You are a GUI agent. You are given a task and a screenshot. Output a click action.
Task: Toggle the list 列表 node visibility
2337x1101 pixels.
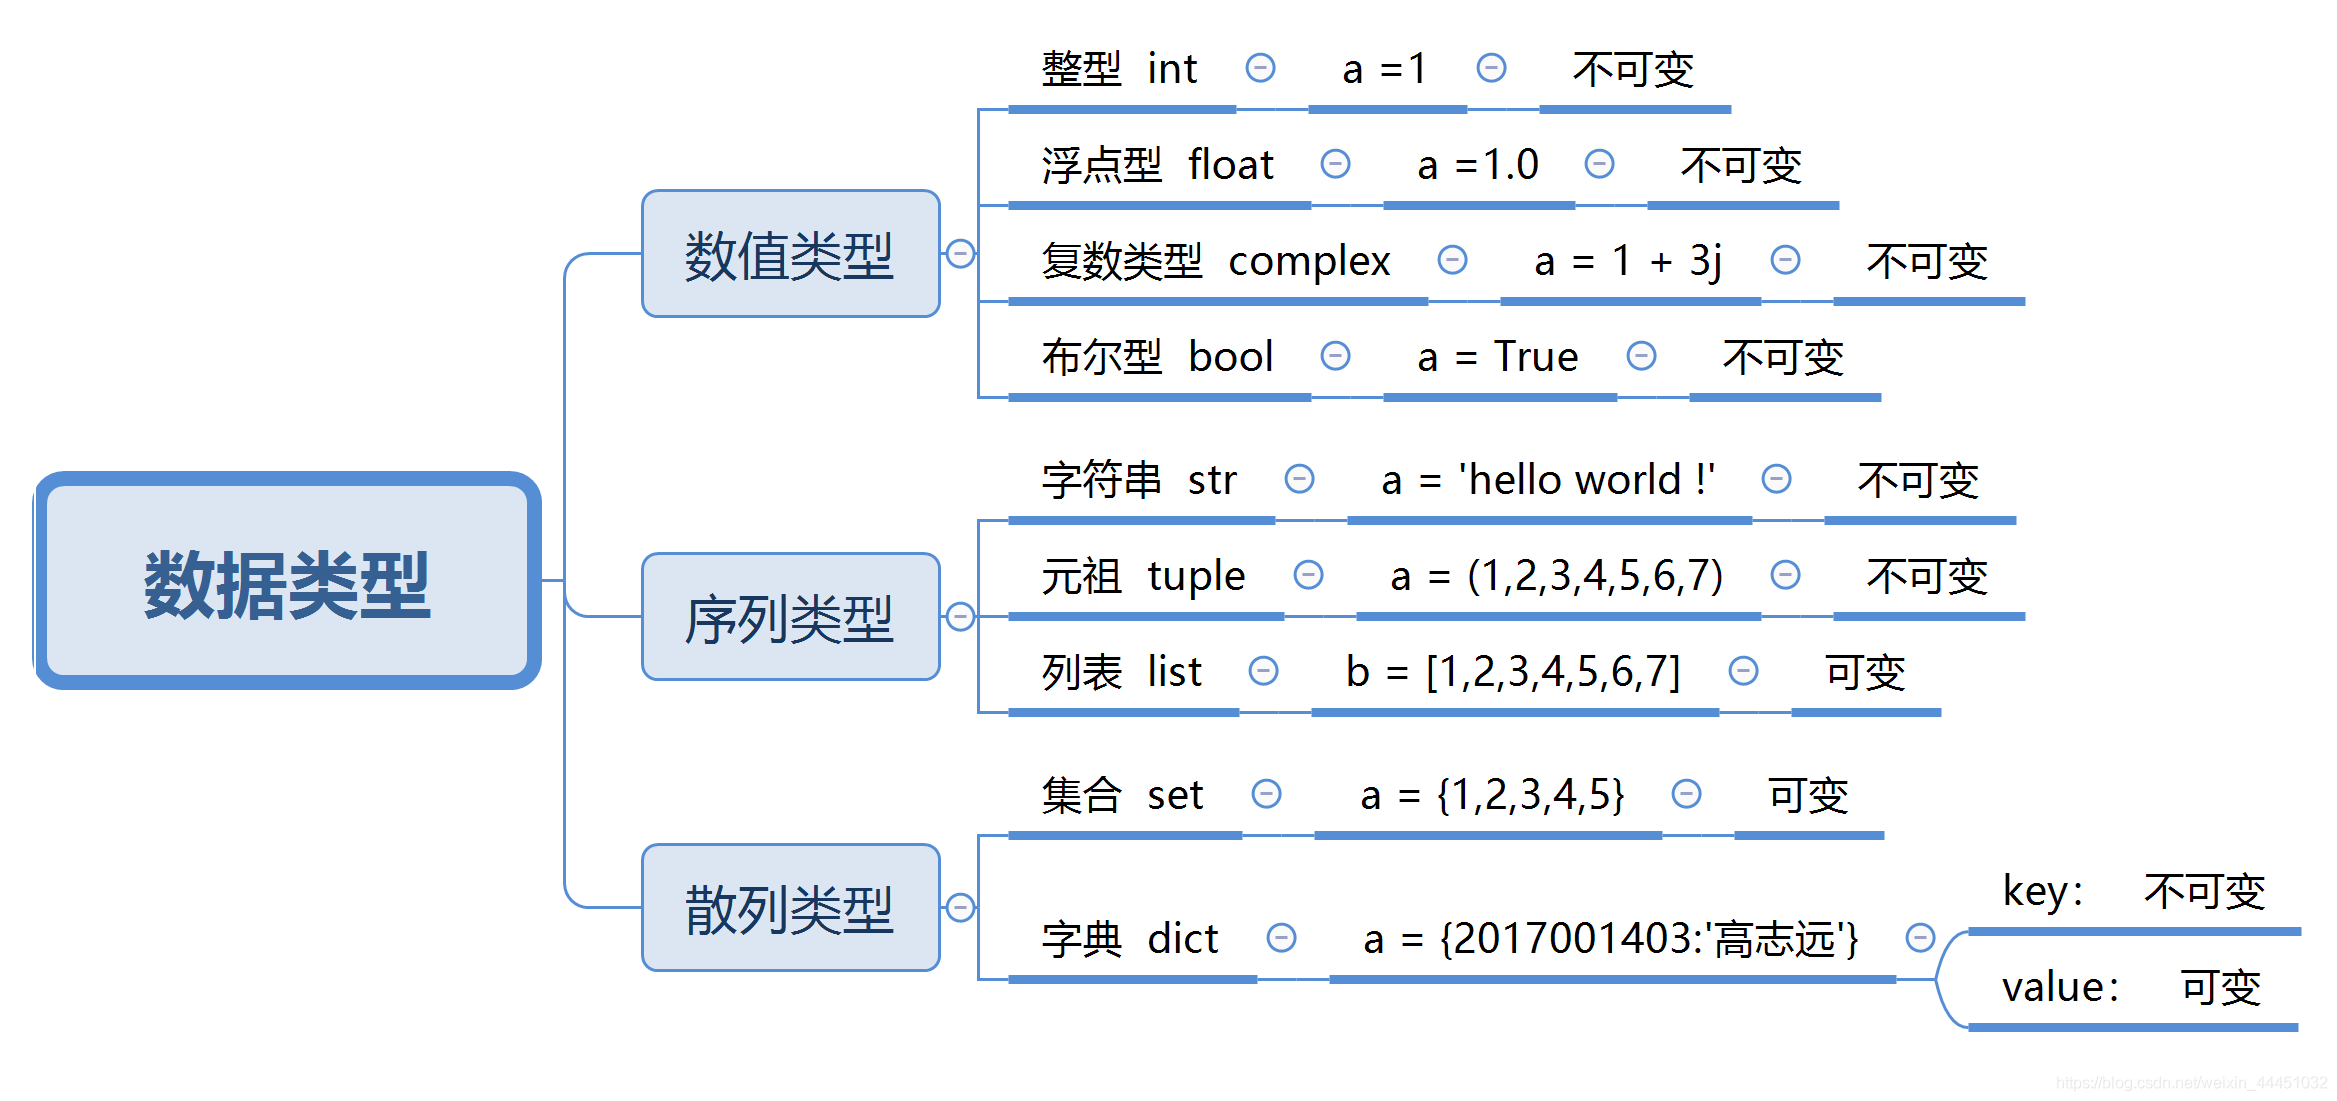pyautogui.click(x=1262, y=669)
